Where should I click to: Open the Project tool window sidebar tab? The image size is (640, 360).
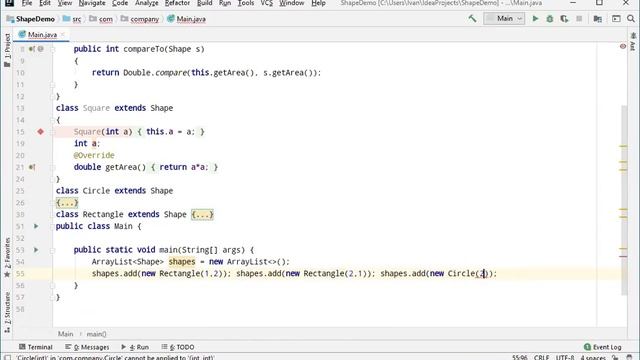coord(7,50)
